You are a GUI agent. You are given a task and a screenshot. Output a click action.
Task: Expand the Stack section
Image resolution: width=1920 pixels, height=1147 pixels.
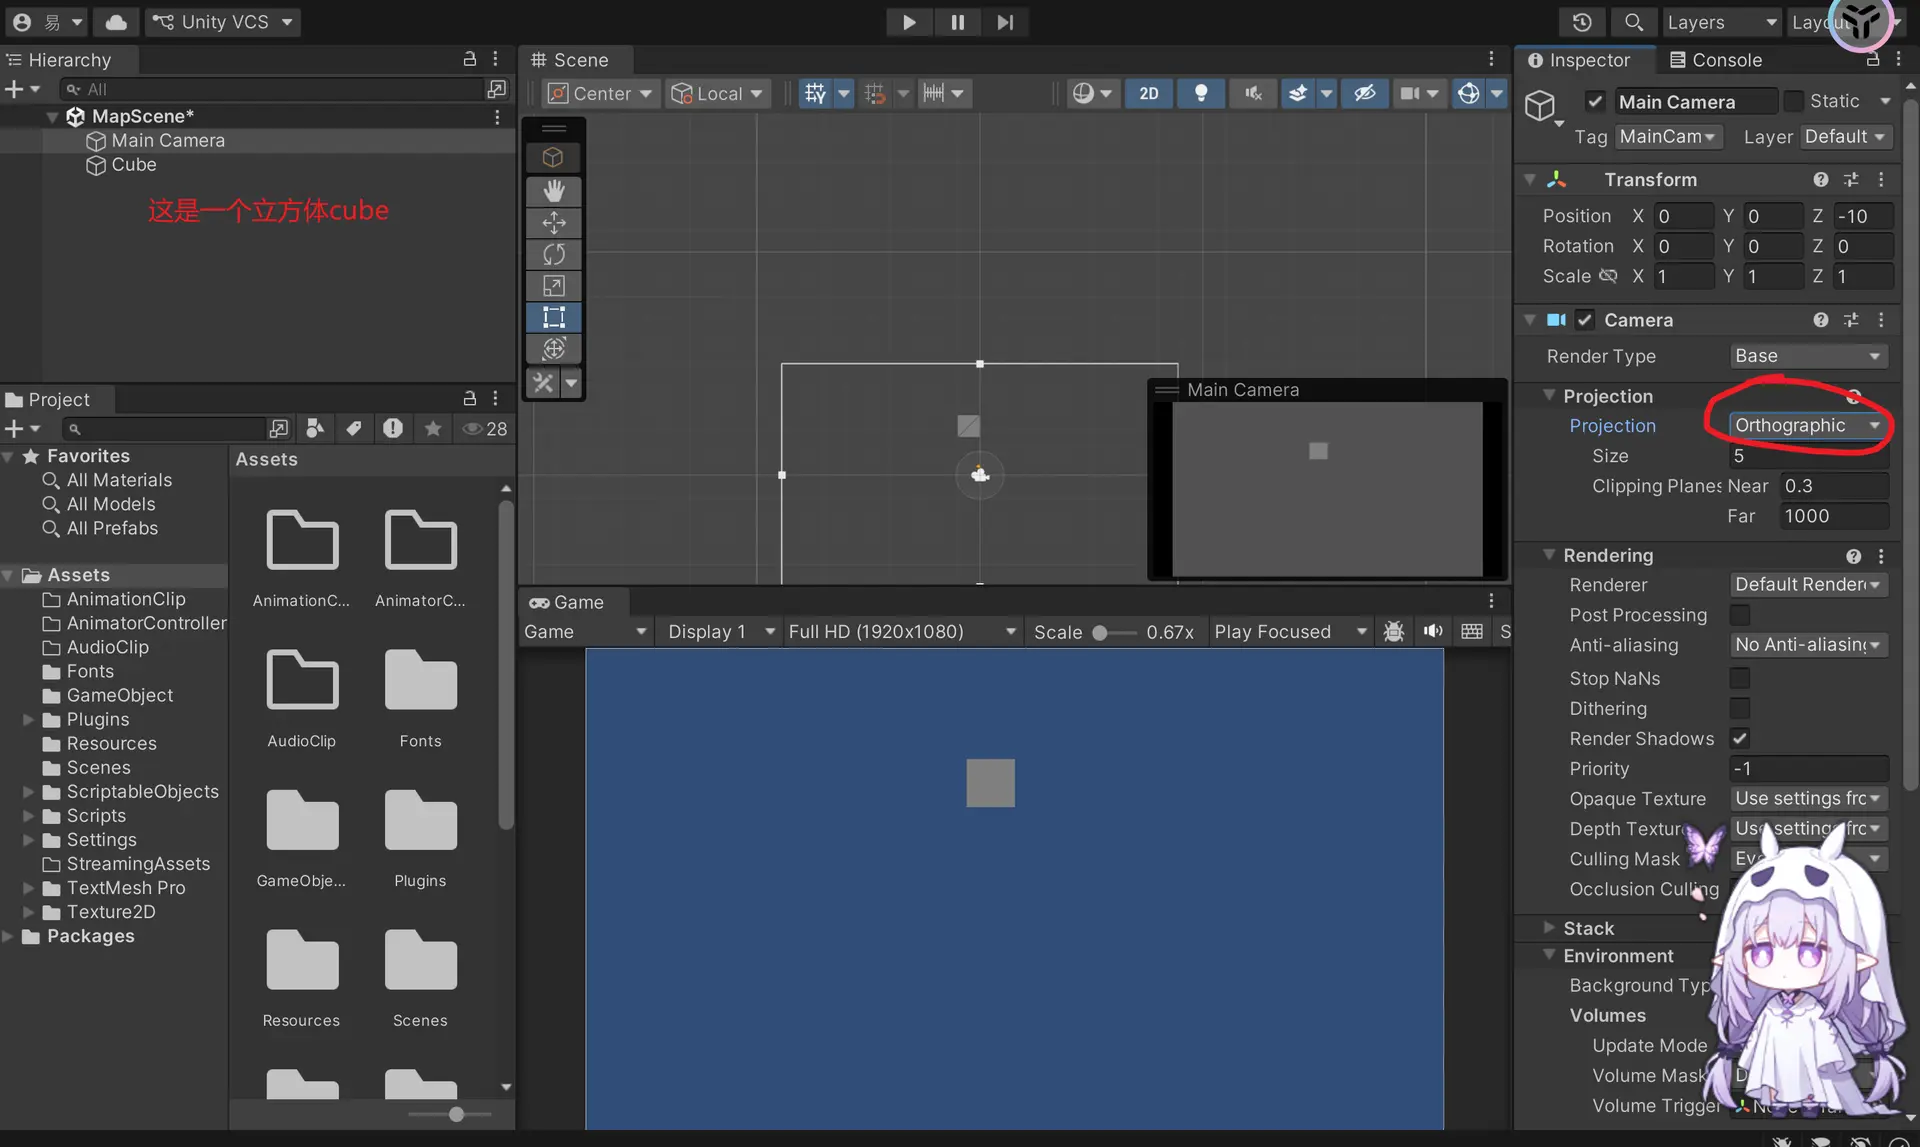point(1549,927)
